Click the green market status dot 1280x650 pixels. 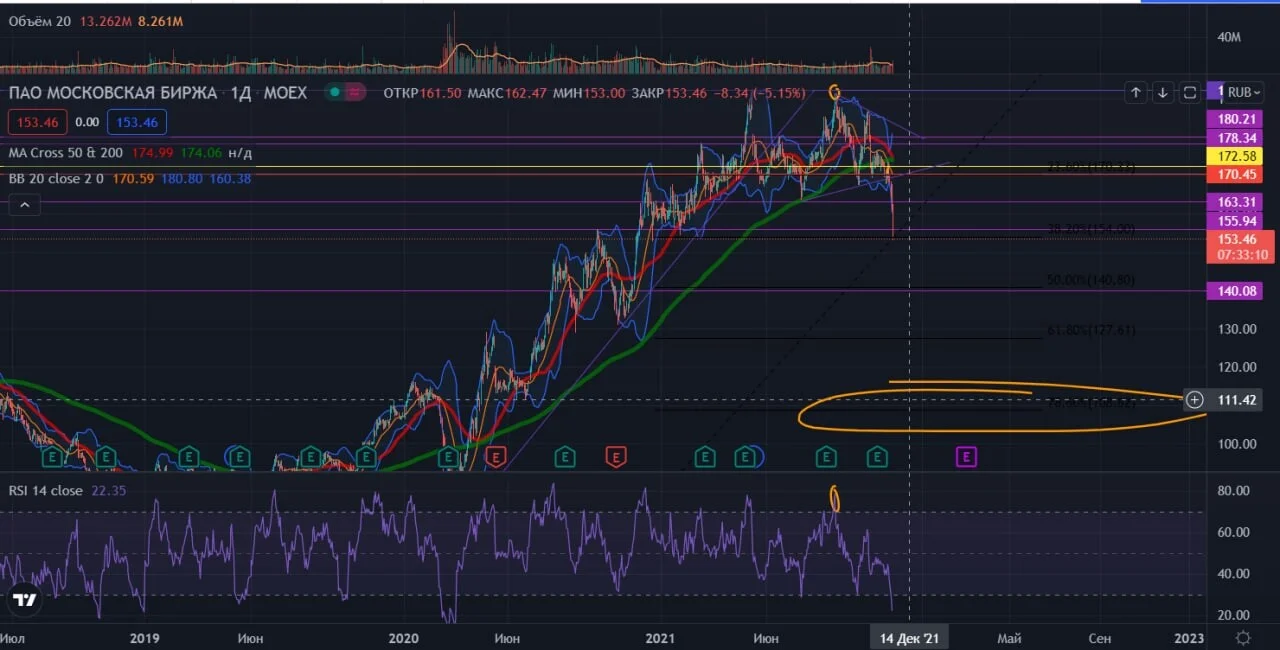pyautogui.click(x=335, y=92)
